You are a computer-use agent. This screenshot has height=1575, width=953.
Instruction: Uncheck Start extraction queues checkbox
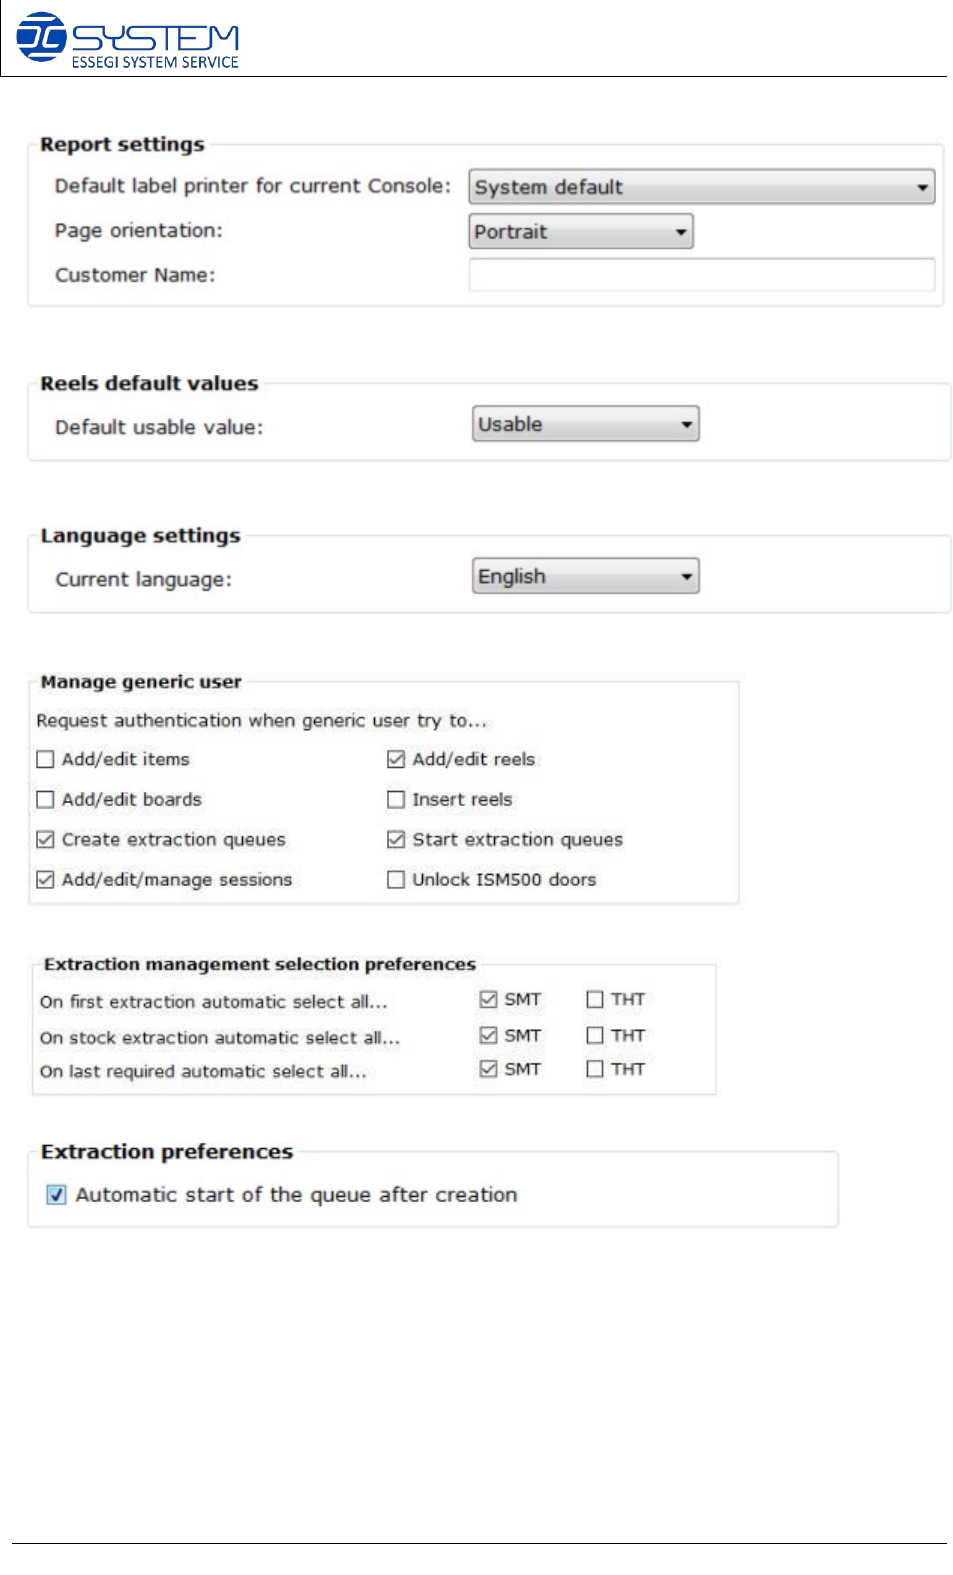396,840
